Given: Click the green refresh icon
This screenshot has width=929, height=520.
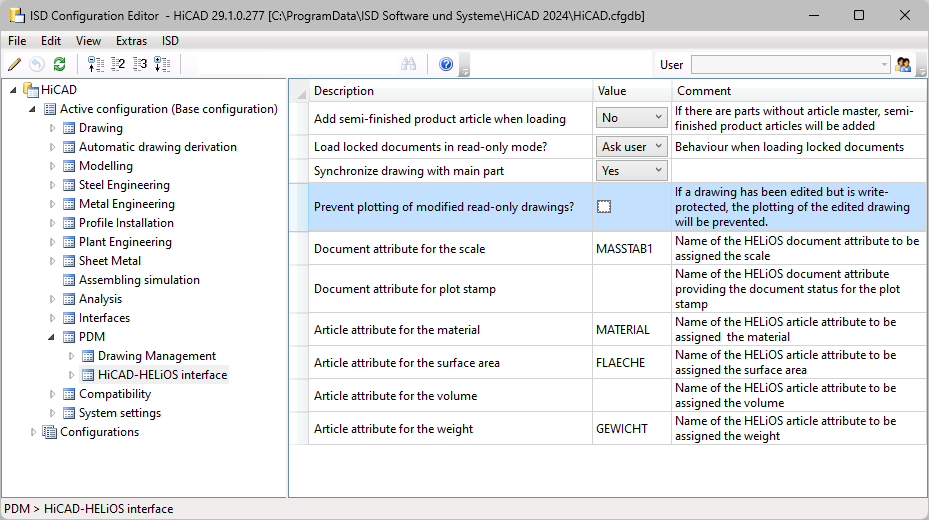Looking at the screenshot, I should pyautogui.click(x=59, y=64).
